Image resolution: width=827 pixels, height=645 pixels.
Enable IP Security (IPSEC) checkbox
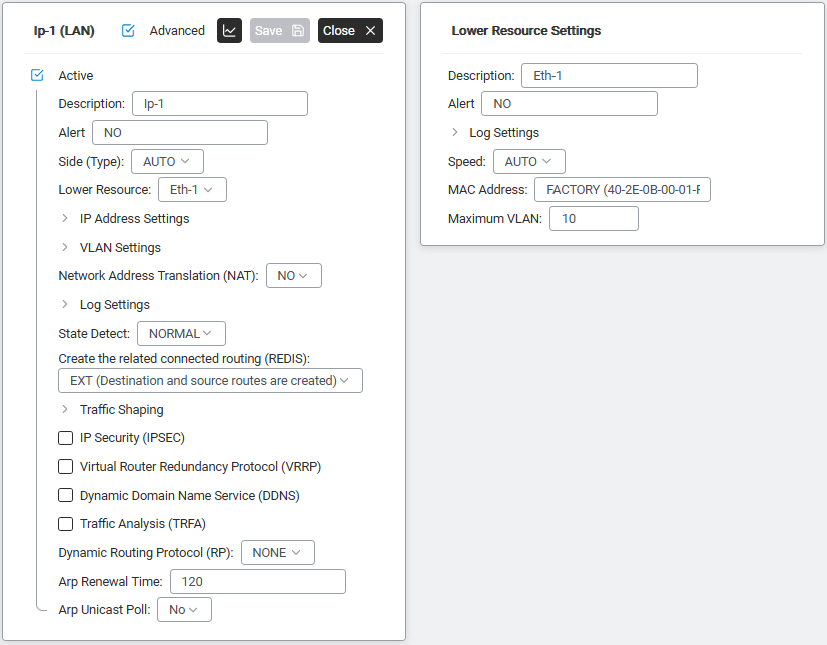(66, 438)
